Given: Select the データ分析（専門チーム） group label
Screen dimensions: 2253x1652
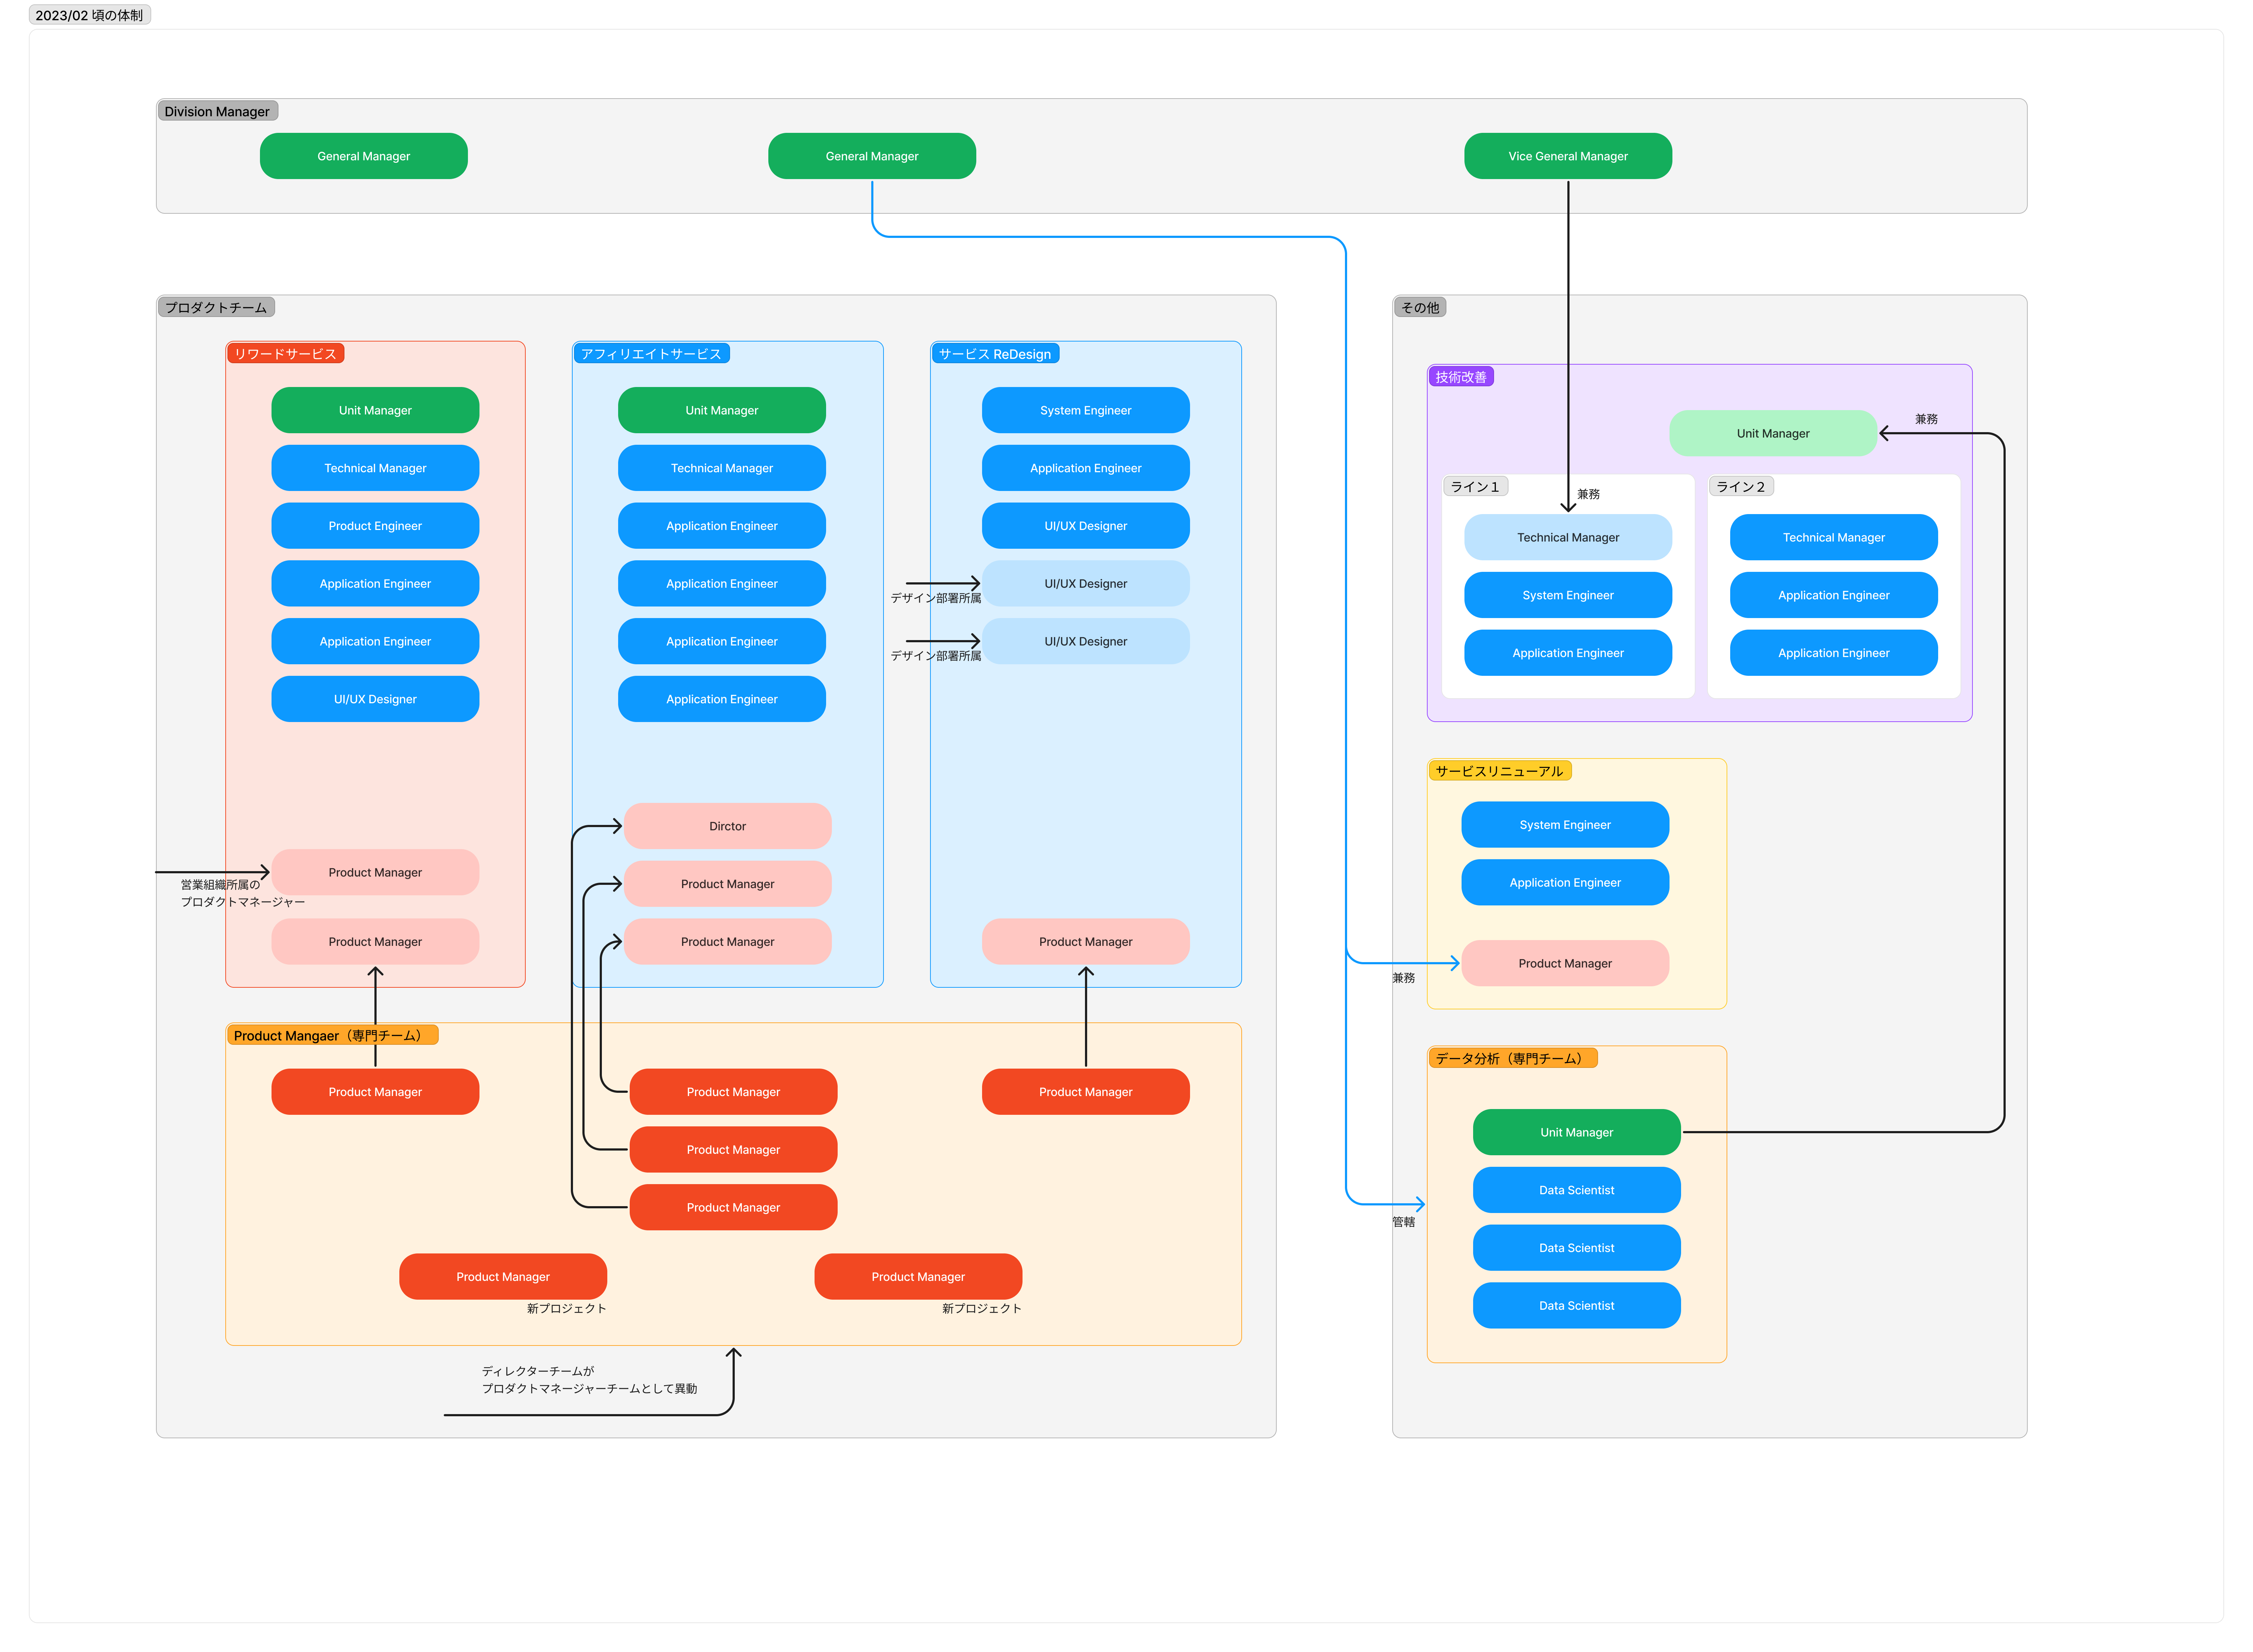Looking at the screenshot, I should tap(1512, 1058).
